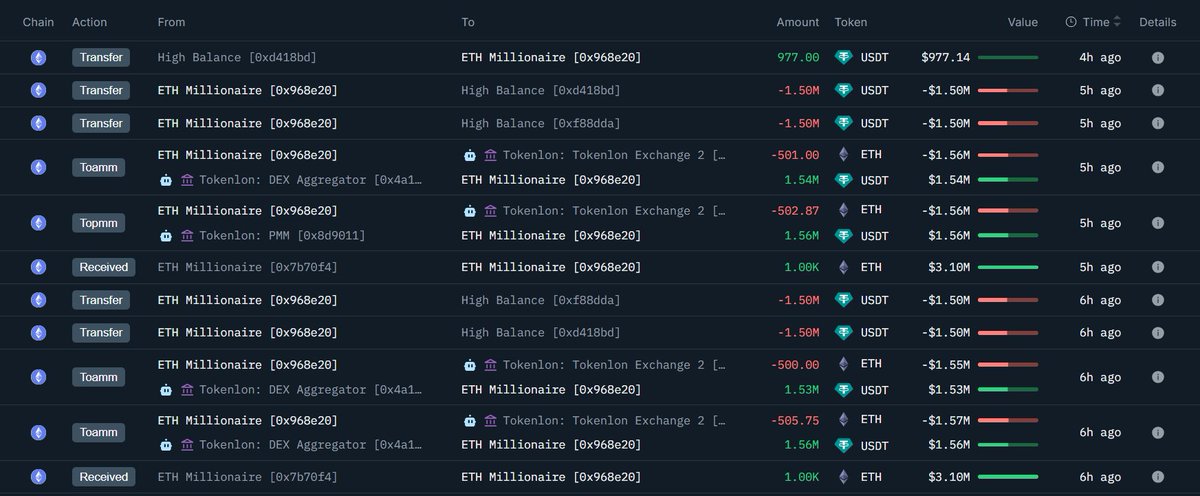Click the green value bar next to $977.14

1008,58
